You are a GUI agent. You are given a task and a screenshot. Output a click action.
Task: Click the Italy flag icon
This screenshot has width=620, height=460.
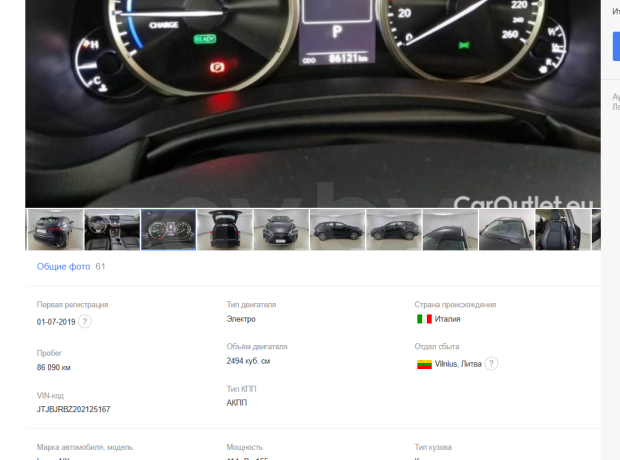click(x=424, y=319)
